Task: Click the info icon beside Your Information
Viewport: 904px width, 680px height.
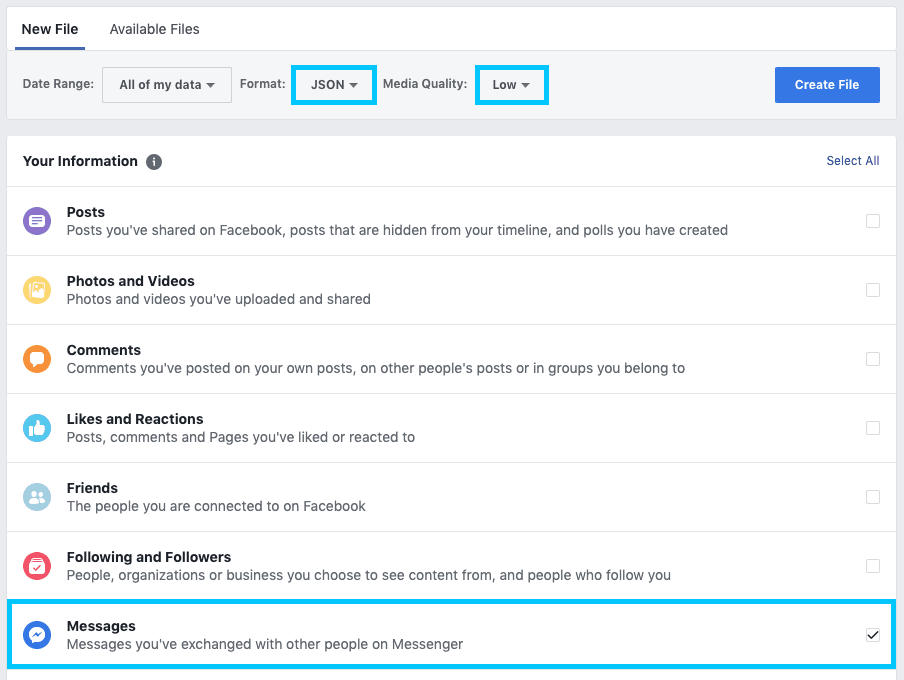Action: coord(154,161)
